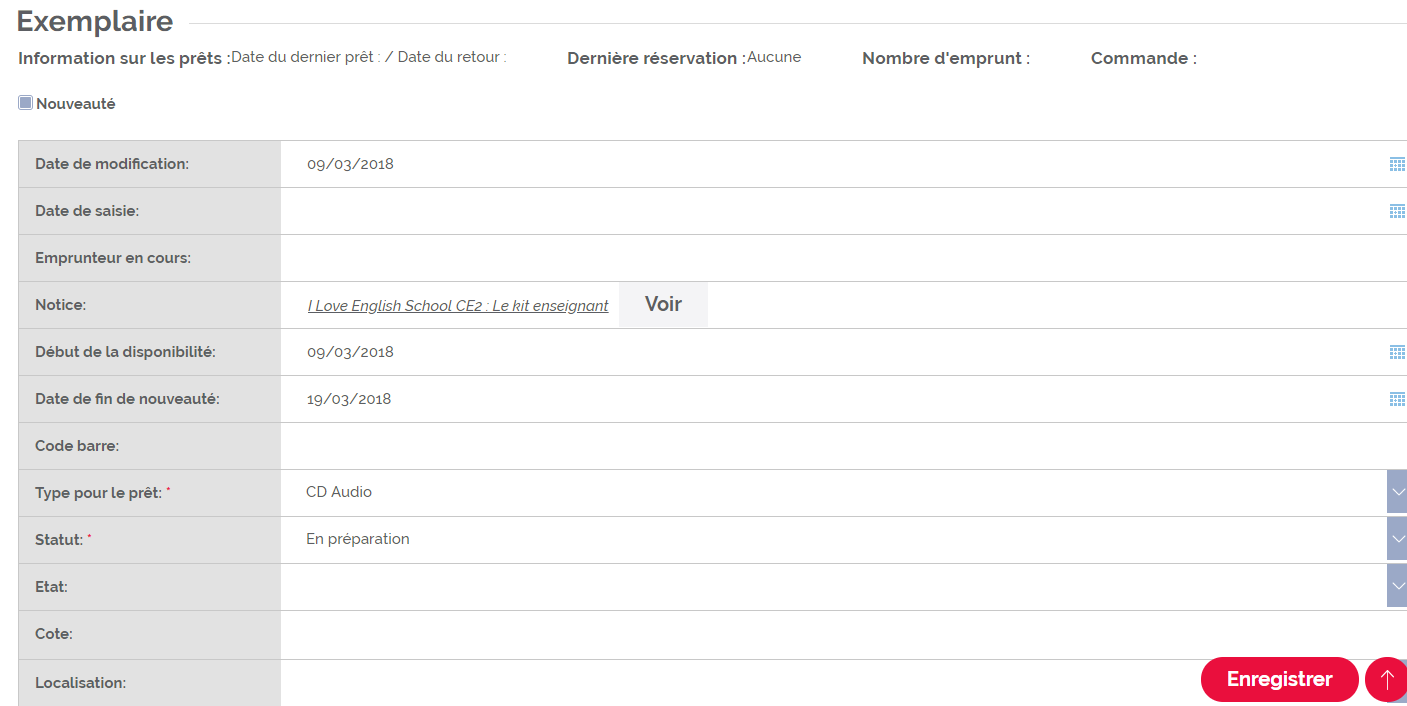1407x706 pixels.
Task: Click the Aucune reservation value
Action: click(774, 57)
